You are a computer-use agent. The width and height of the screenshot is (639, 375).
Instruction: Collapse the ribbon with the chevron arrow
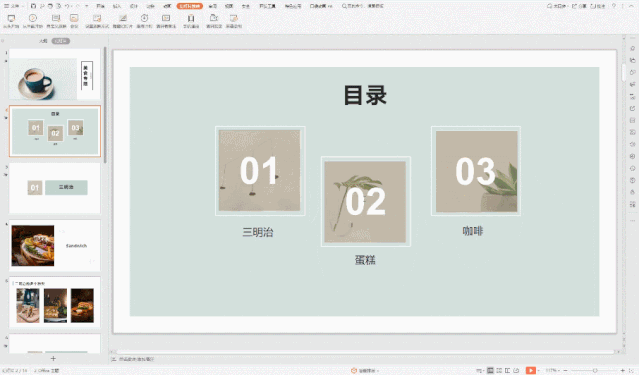[x=632, y=6]
